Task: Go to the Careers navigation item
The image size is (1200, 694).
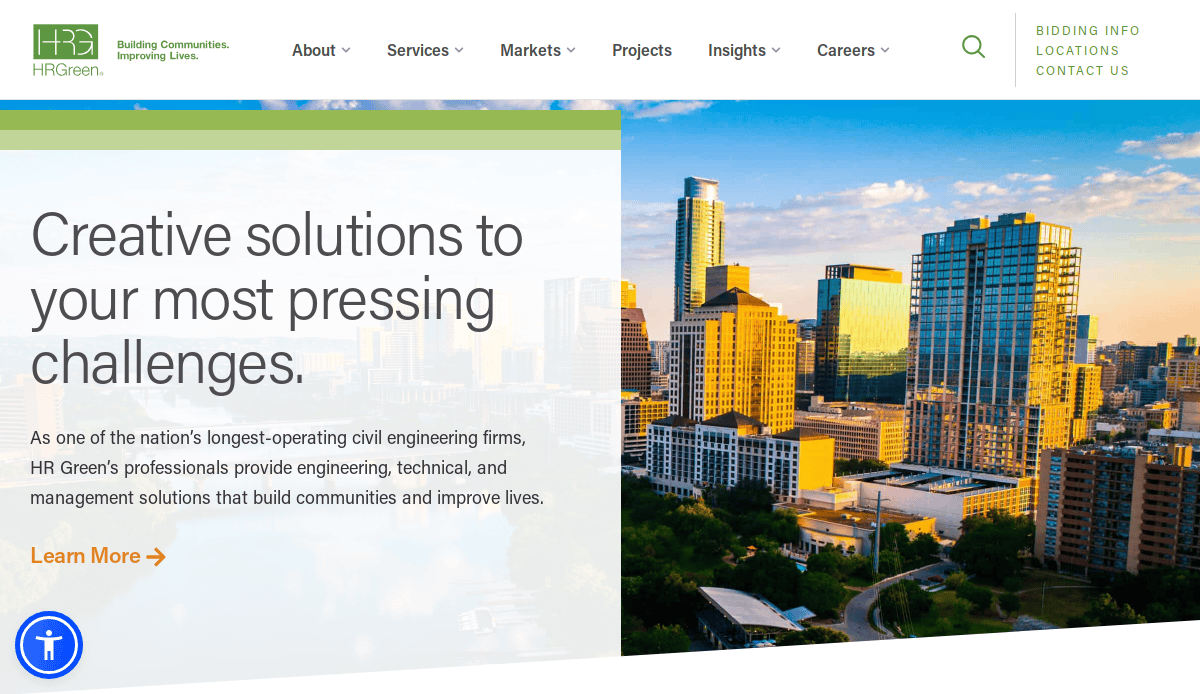Action: 845,50
